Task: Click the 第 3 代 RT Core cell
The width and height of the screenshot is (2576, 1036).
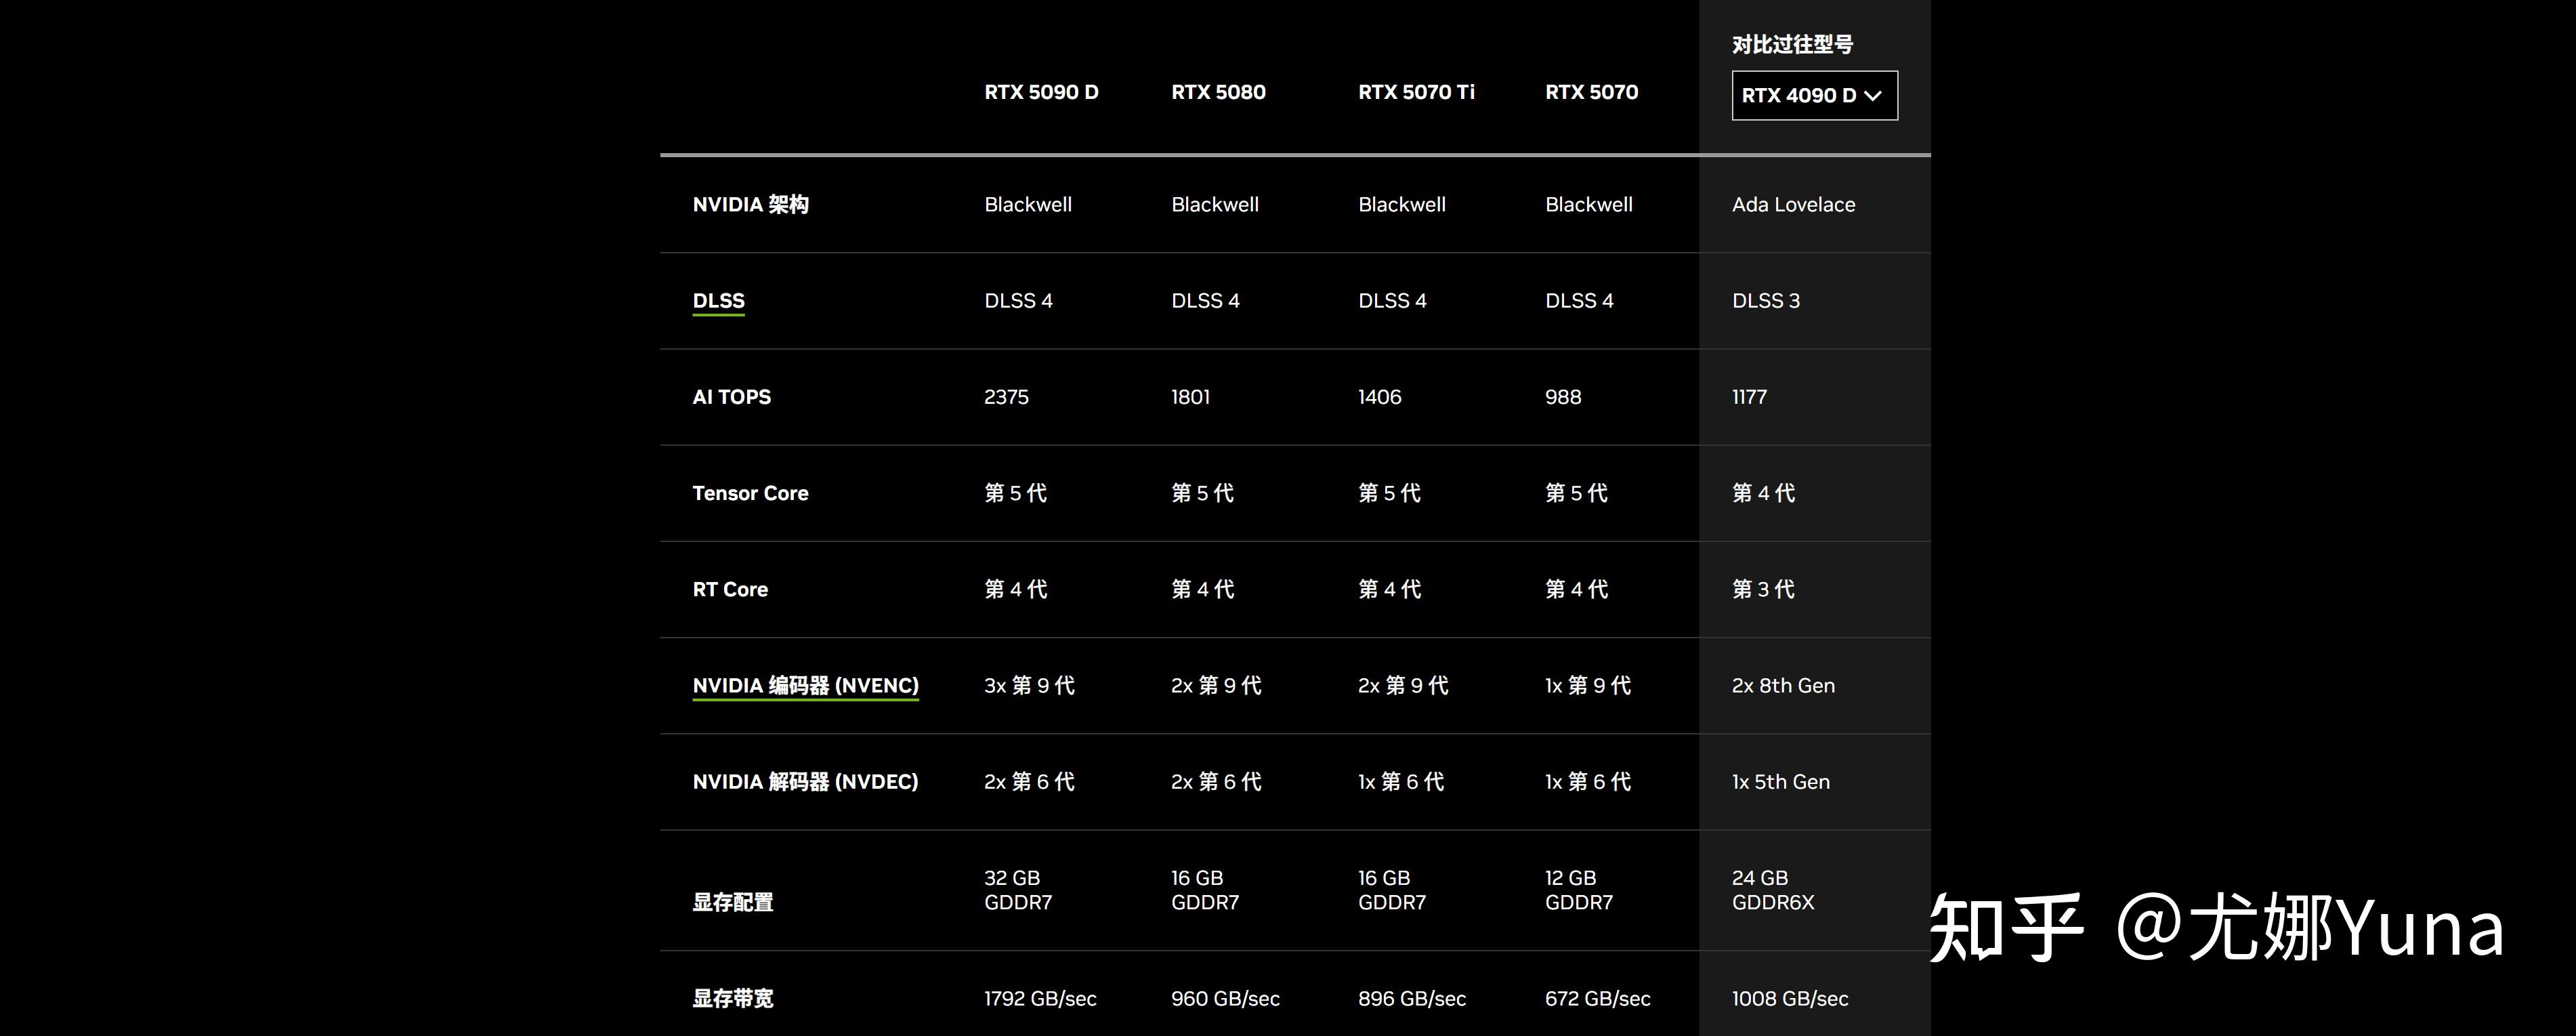Action: click(1763, 589)
